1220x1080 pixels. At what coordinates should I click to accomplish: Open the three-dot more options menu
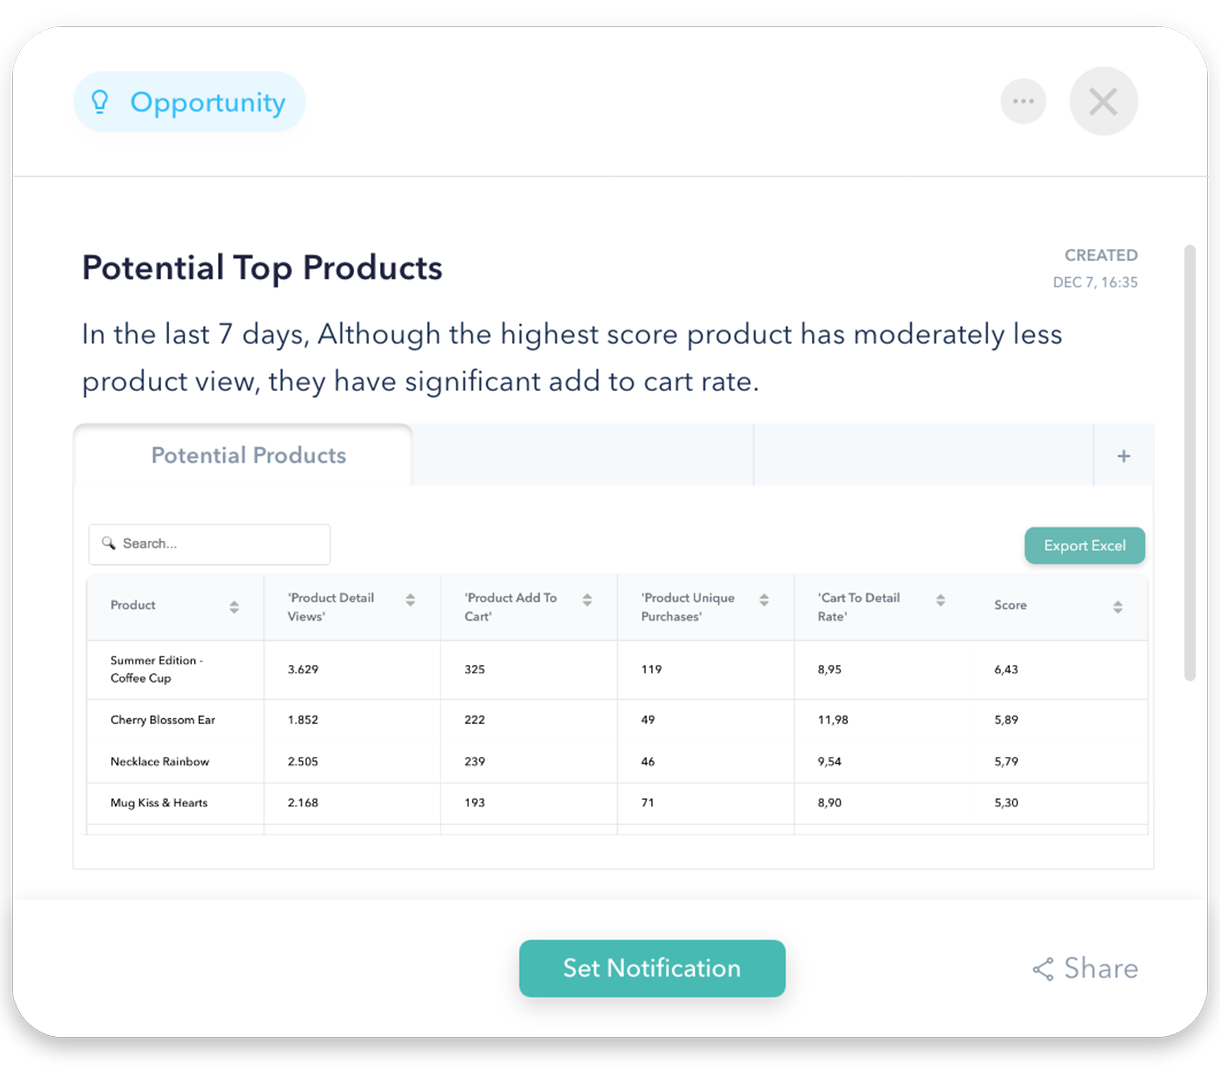point(1023,101)
